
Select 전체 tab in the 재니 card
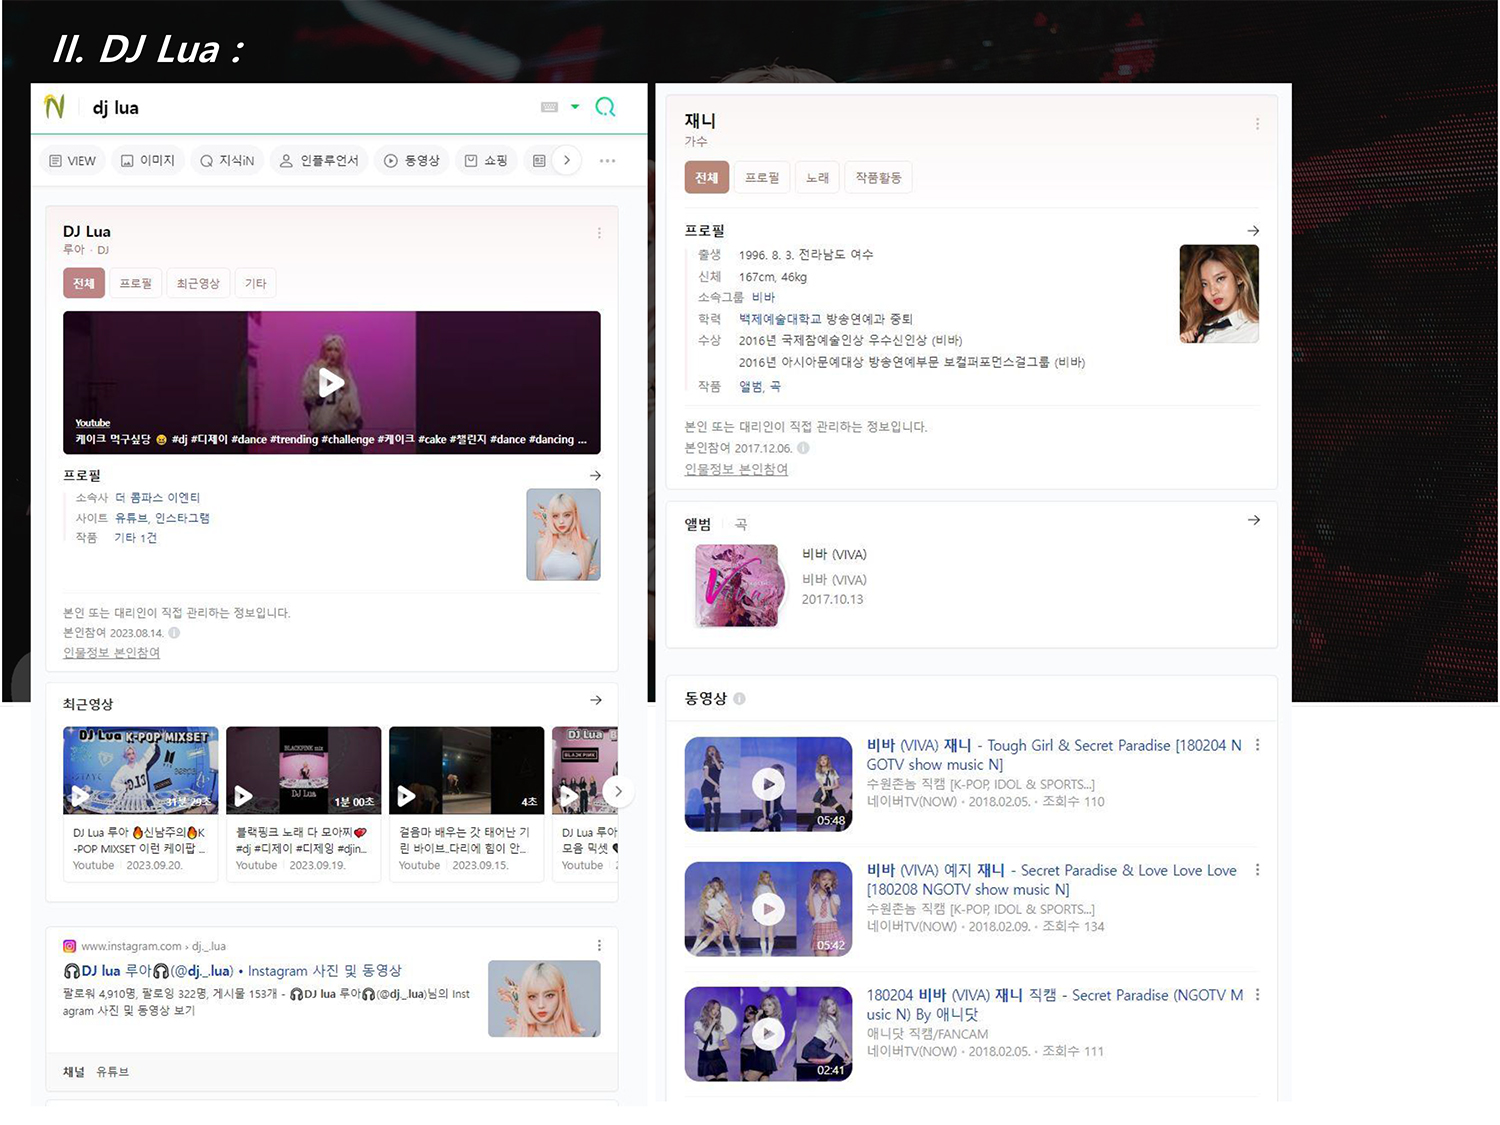click(x=706, y=177)
